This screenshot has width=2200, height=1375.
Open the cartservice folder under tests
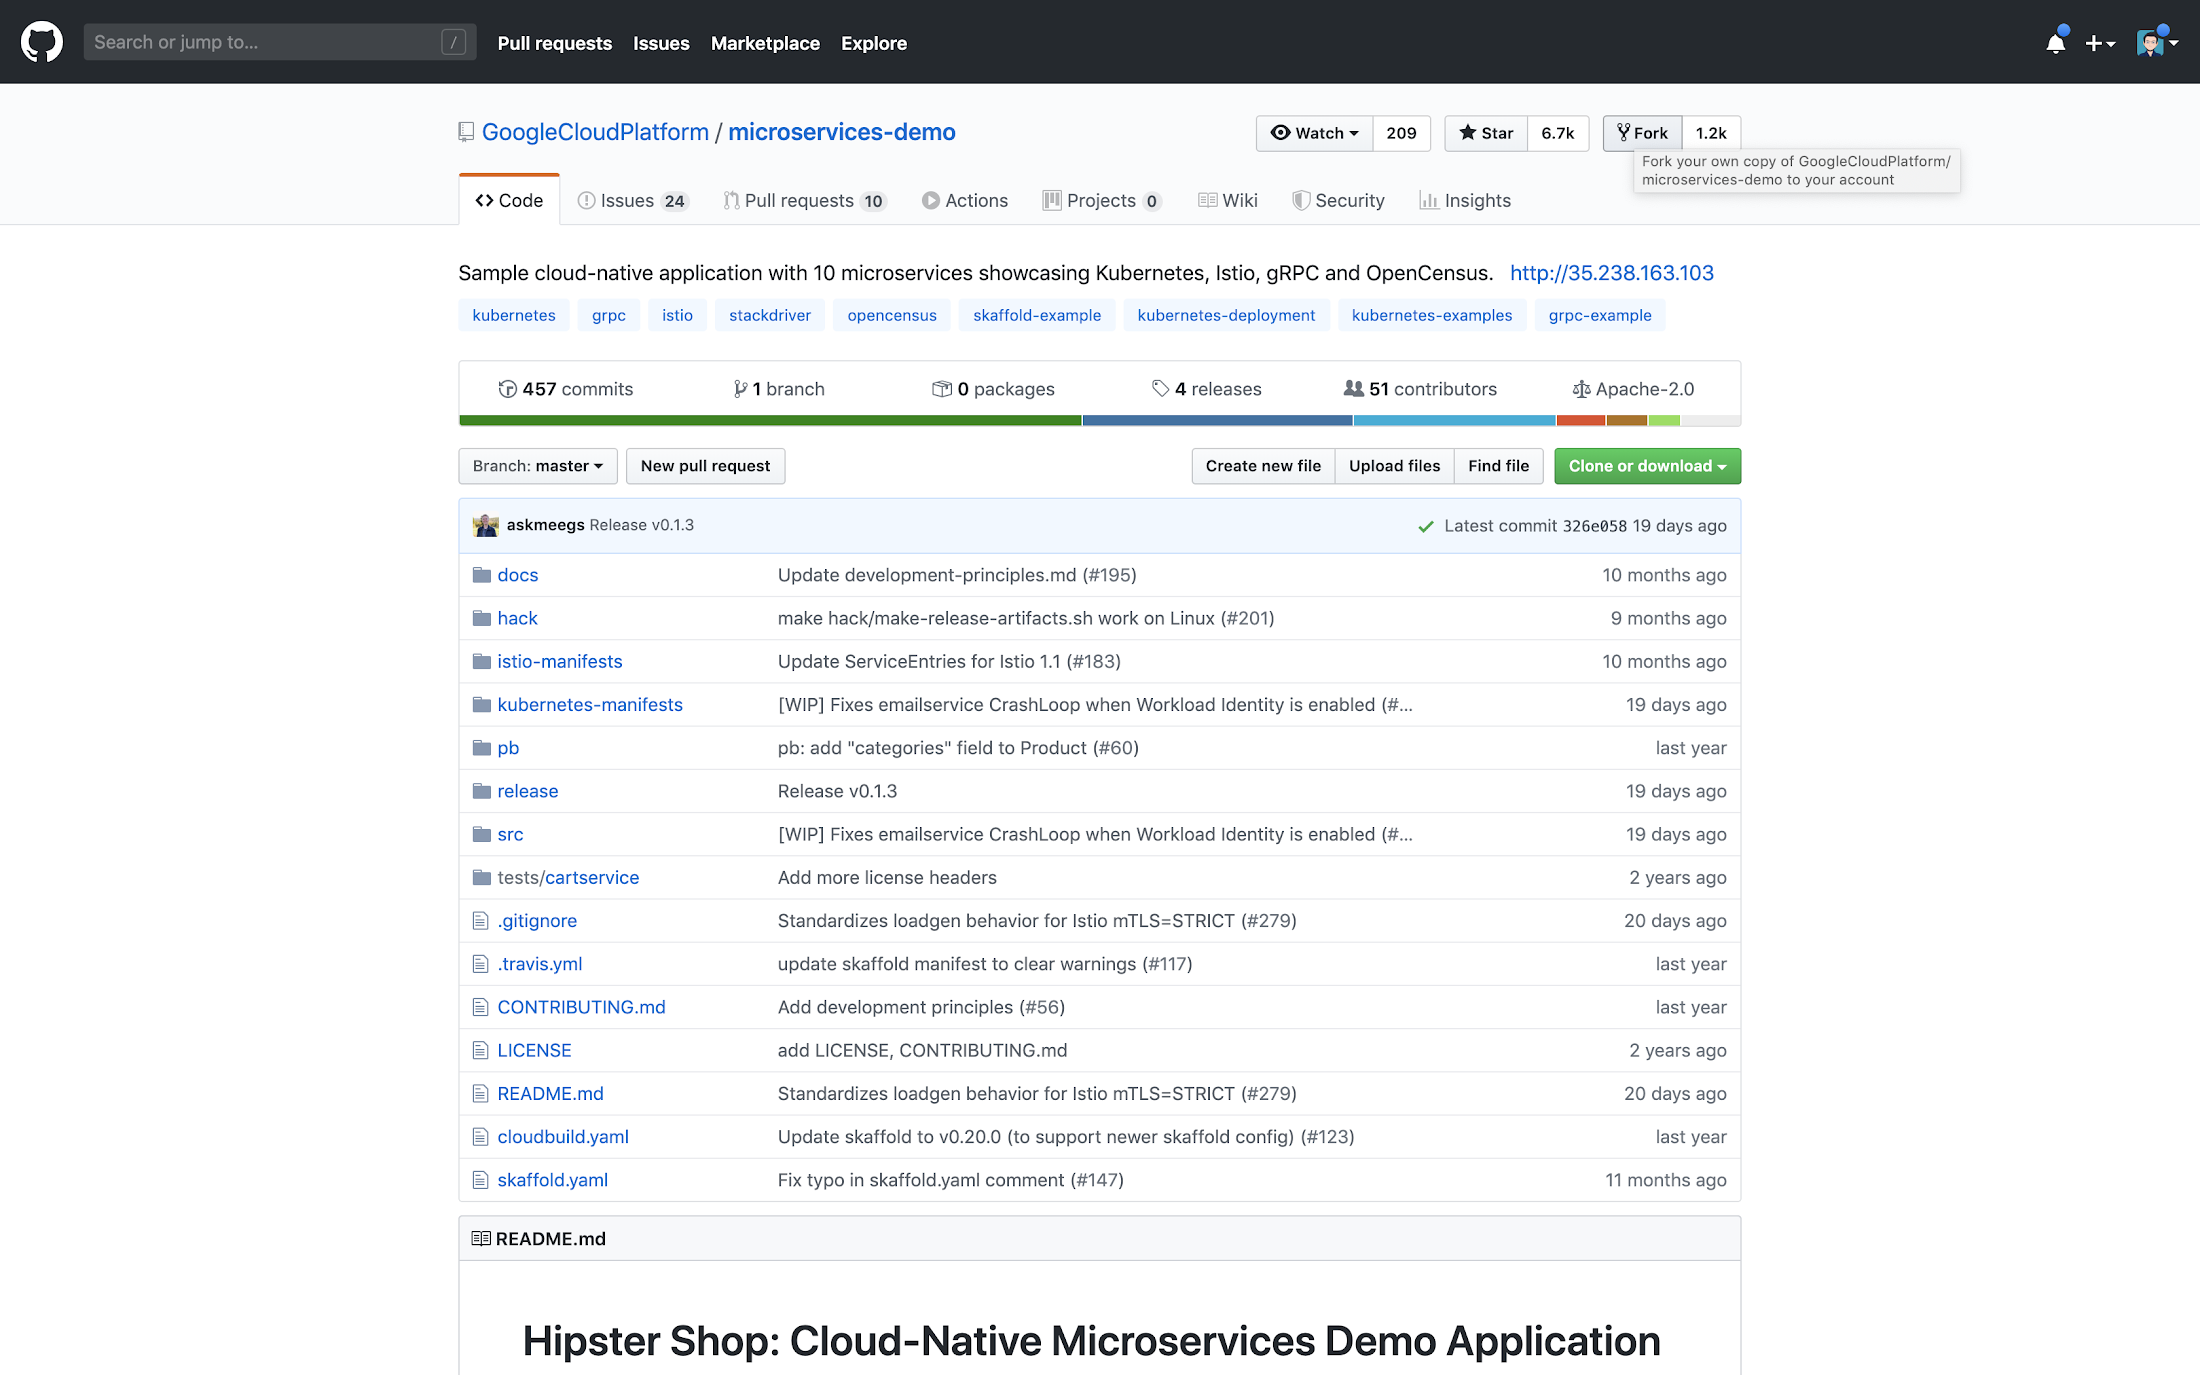click(591, 877)
